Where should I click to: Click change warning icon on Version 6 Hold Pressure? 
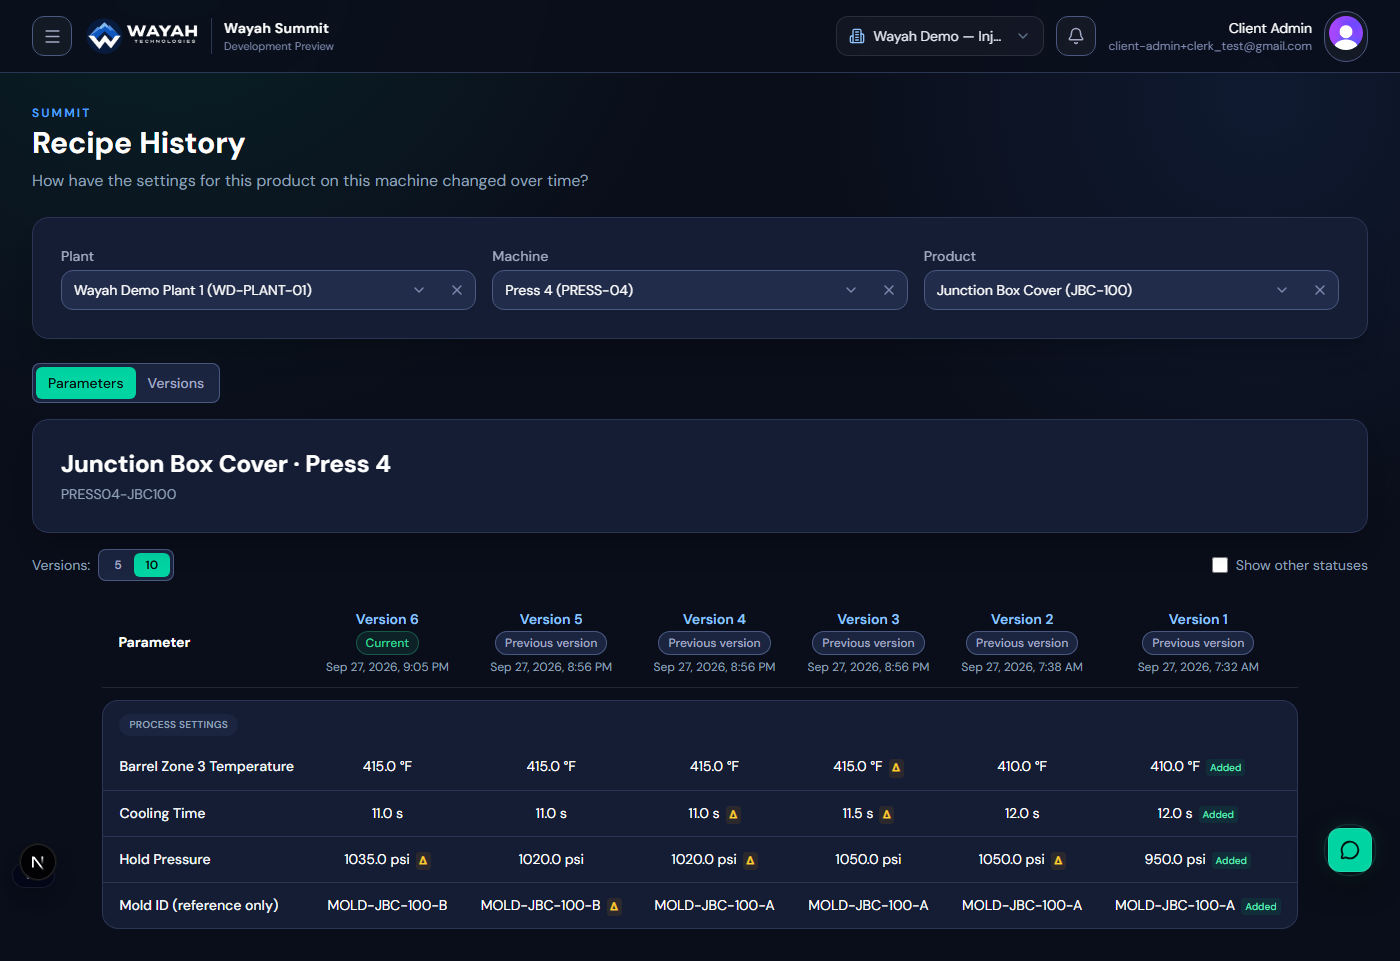click(423, 860)
